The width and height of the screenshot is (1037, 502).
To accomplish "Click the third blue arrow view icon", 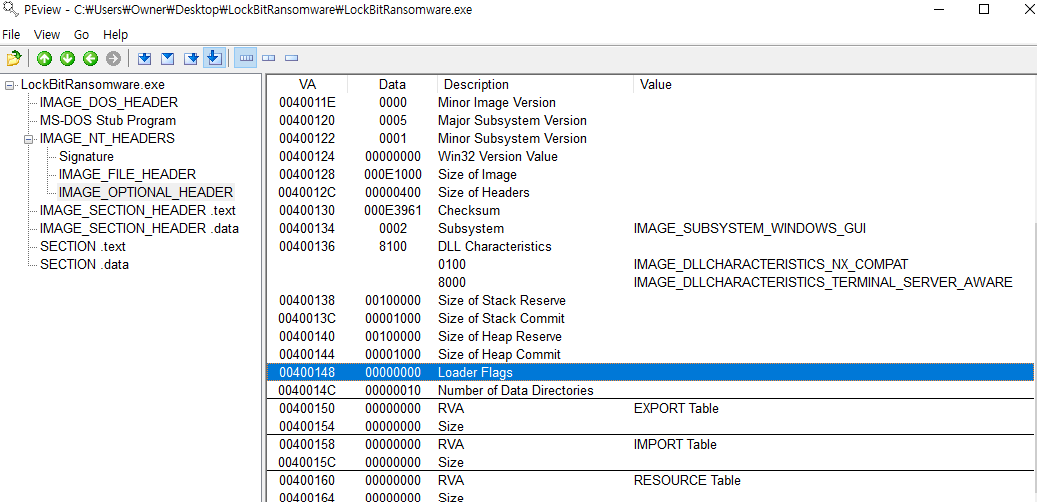I will tap(191, 59).
